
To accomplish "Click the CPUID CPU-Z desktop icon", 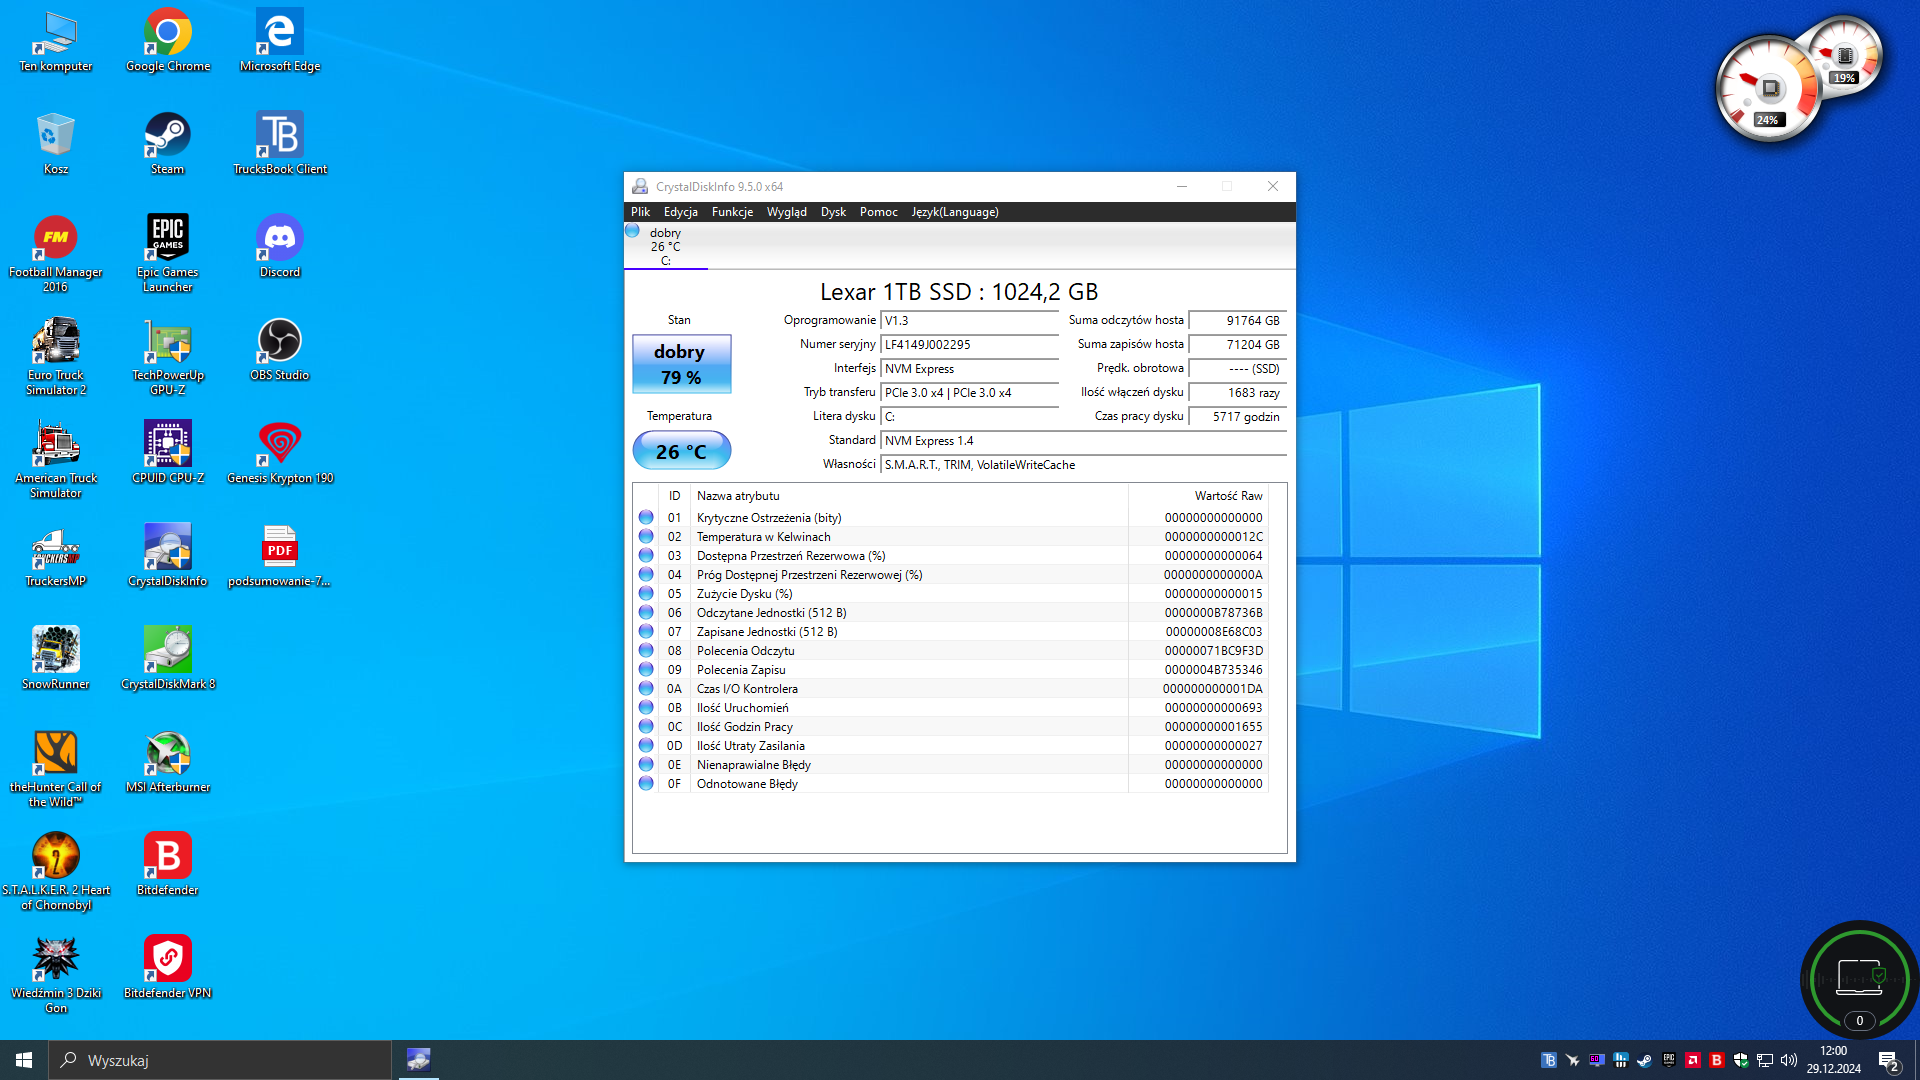I will click(168, 454).
